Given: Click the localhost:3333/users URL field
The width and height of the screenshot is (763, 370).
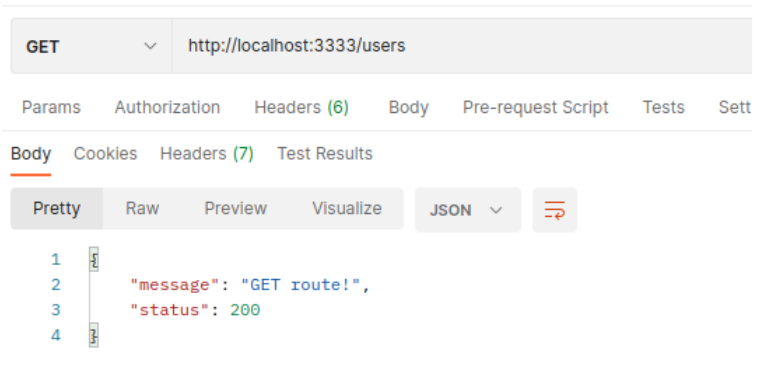Looking at the screenshot, I should [x=462, y=46].
